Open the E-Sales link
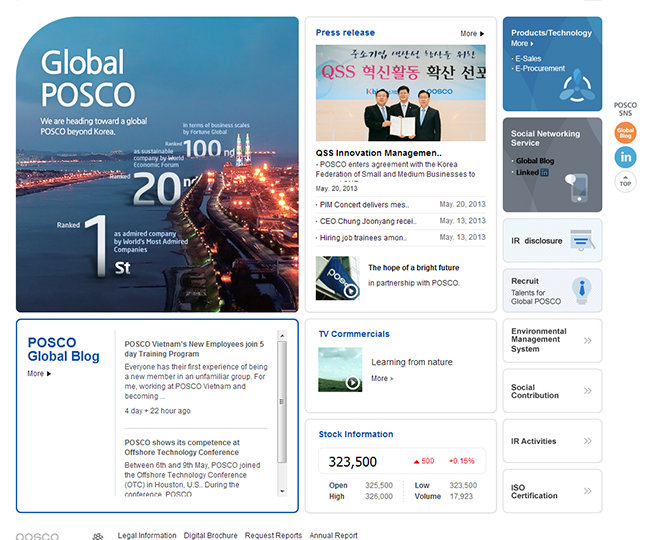 point(528,58)
